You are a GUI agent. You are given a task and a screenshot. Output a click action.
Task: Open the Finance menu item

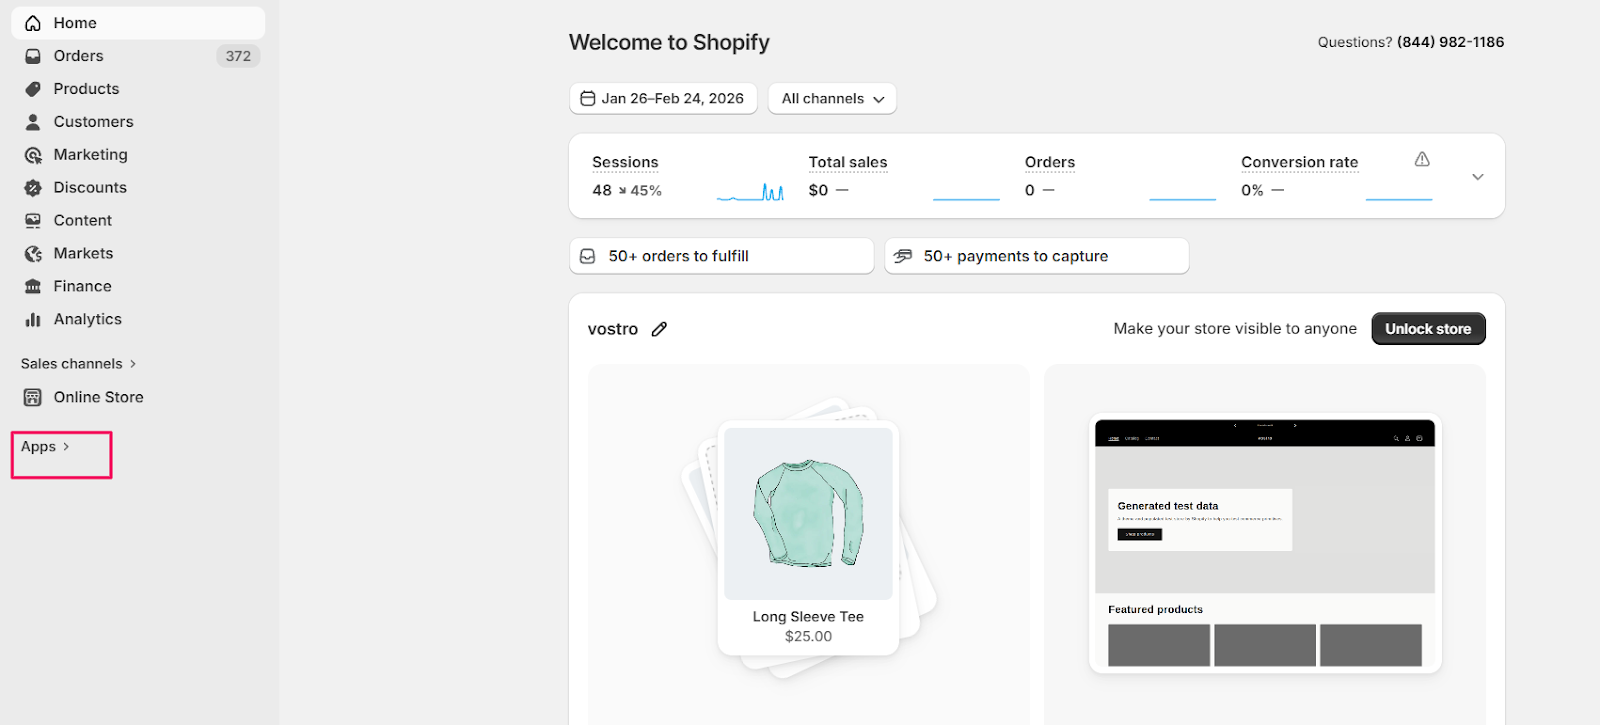tap(82, 287)
